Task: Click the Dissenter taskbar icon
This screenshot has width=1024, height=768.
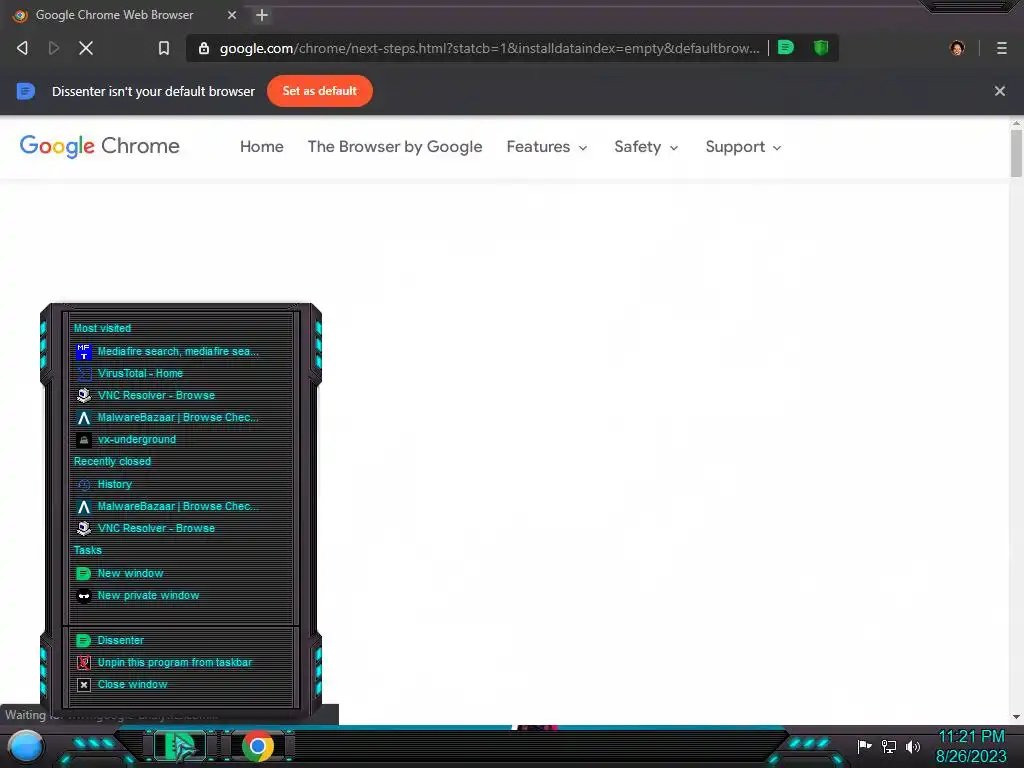Action: (180, 746)
